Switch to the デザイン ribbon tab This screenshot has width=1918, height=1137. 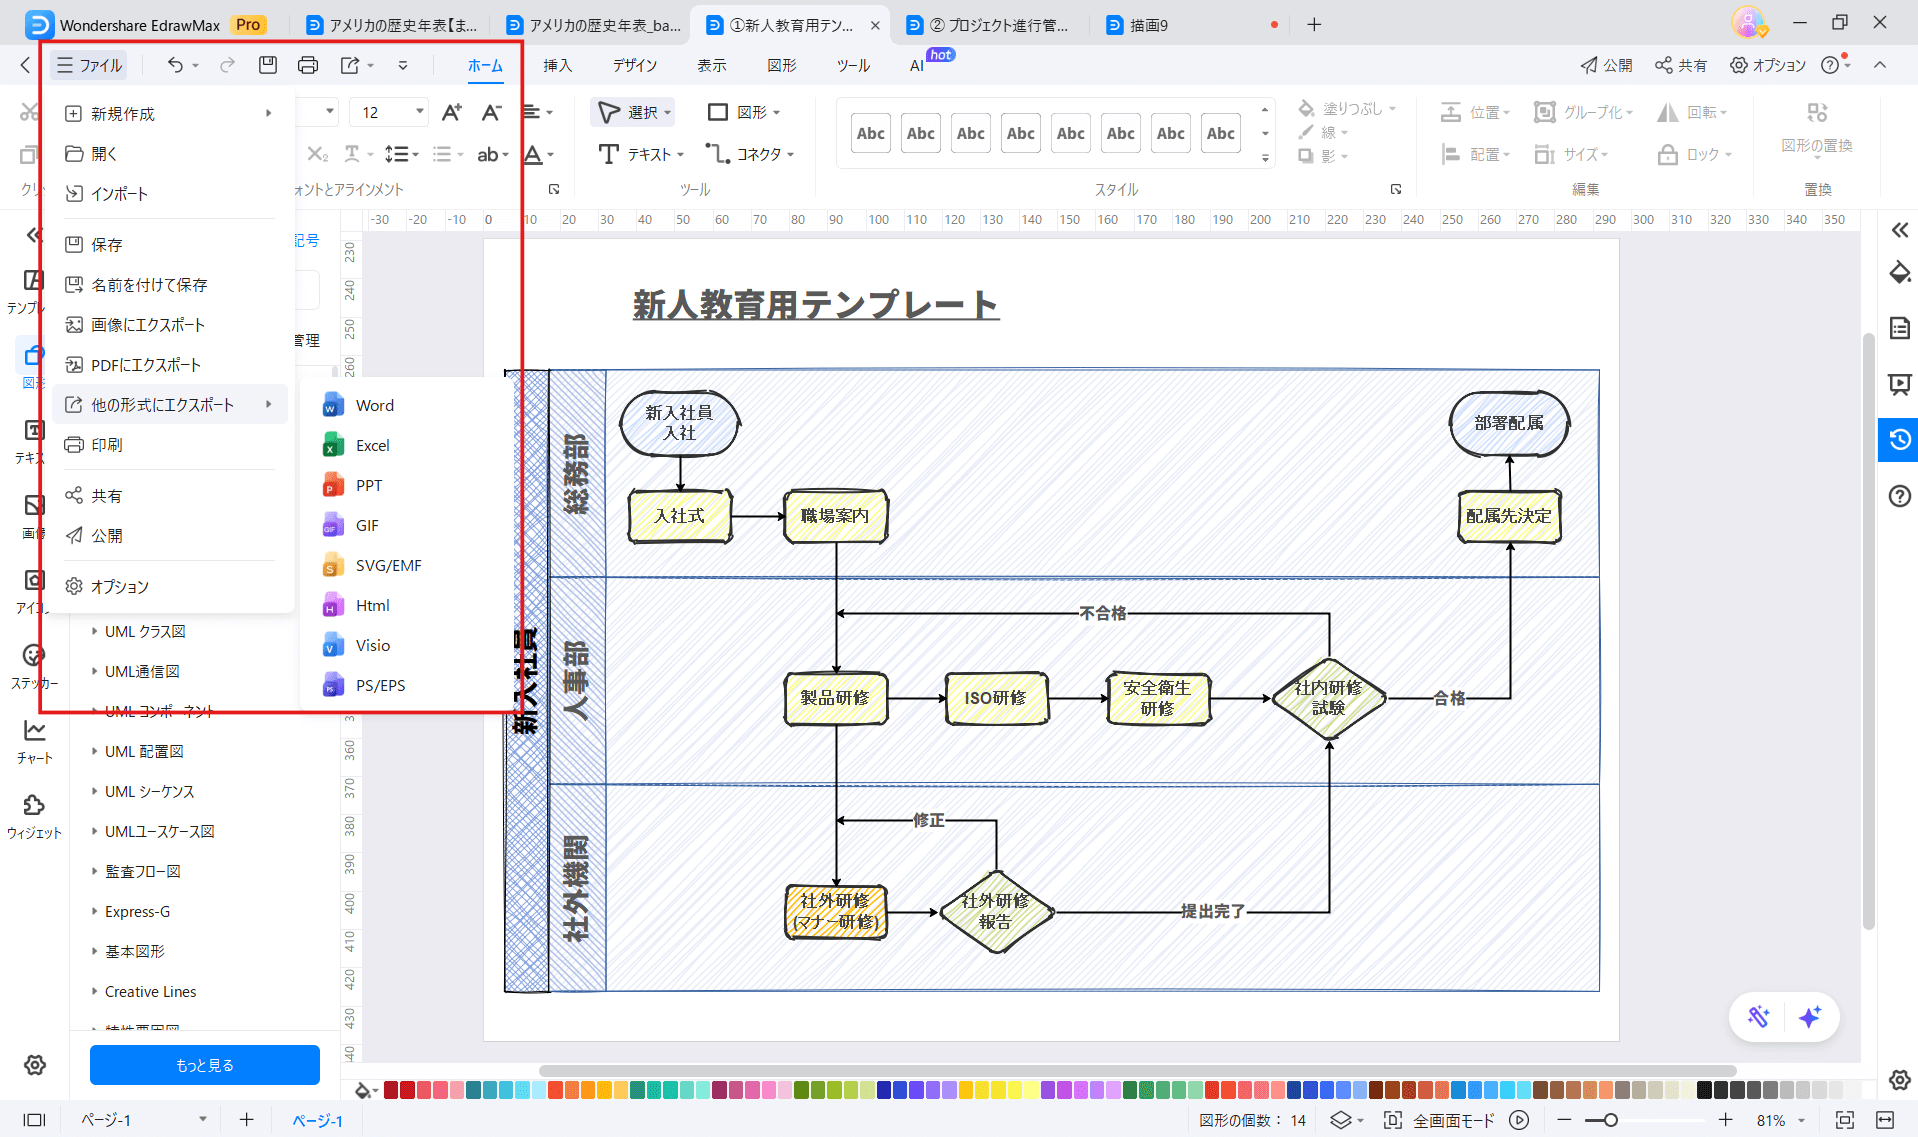[x=635, y=65]
